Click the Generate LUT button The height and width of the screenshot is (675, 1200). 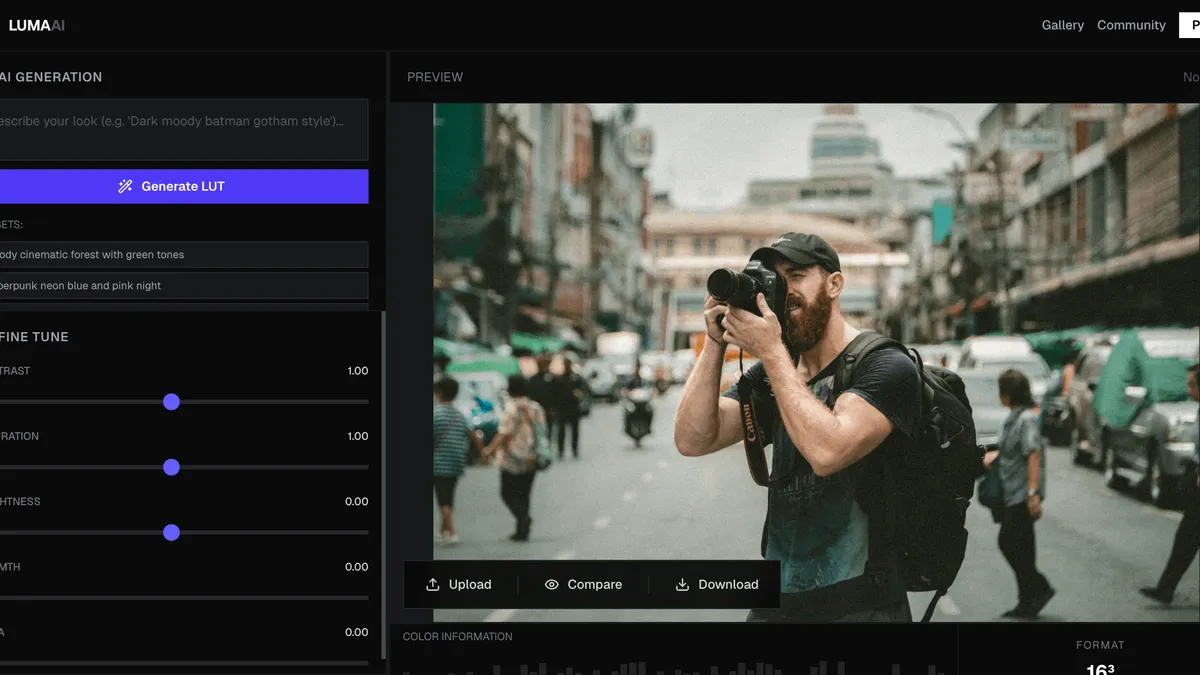(184, 186)
